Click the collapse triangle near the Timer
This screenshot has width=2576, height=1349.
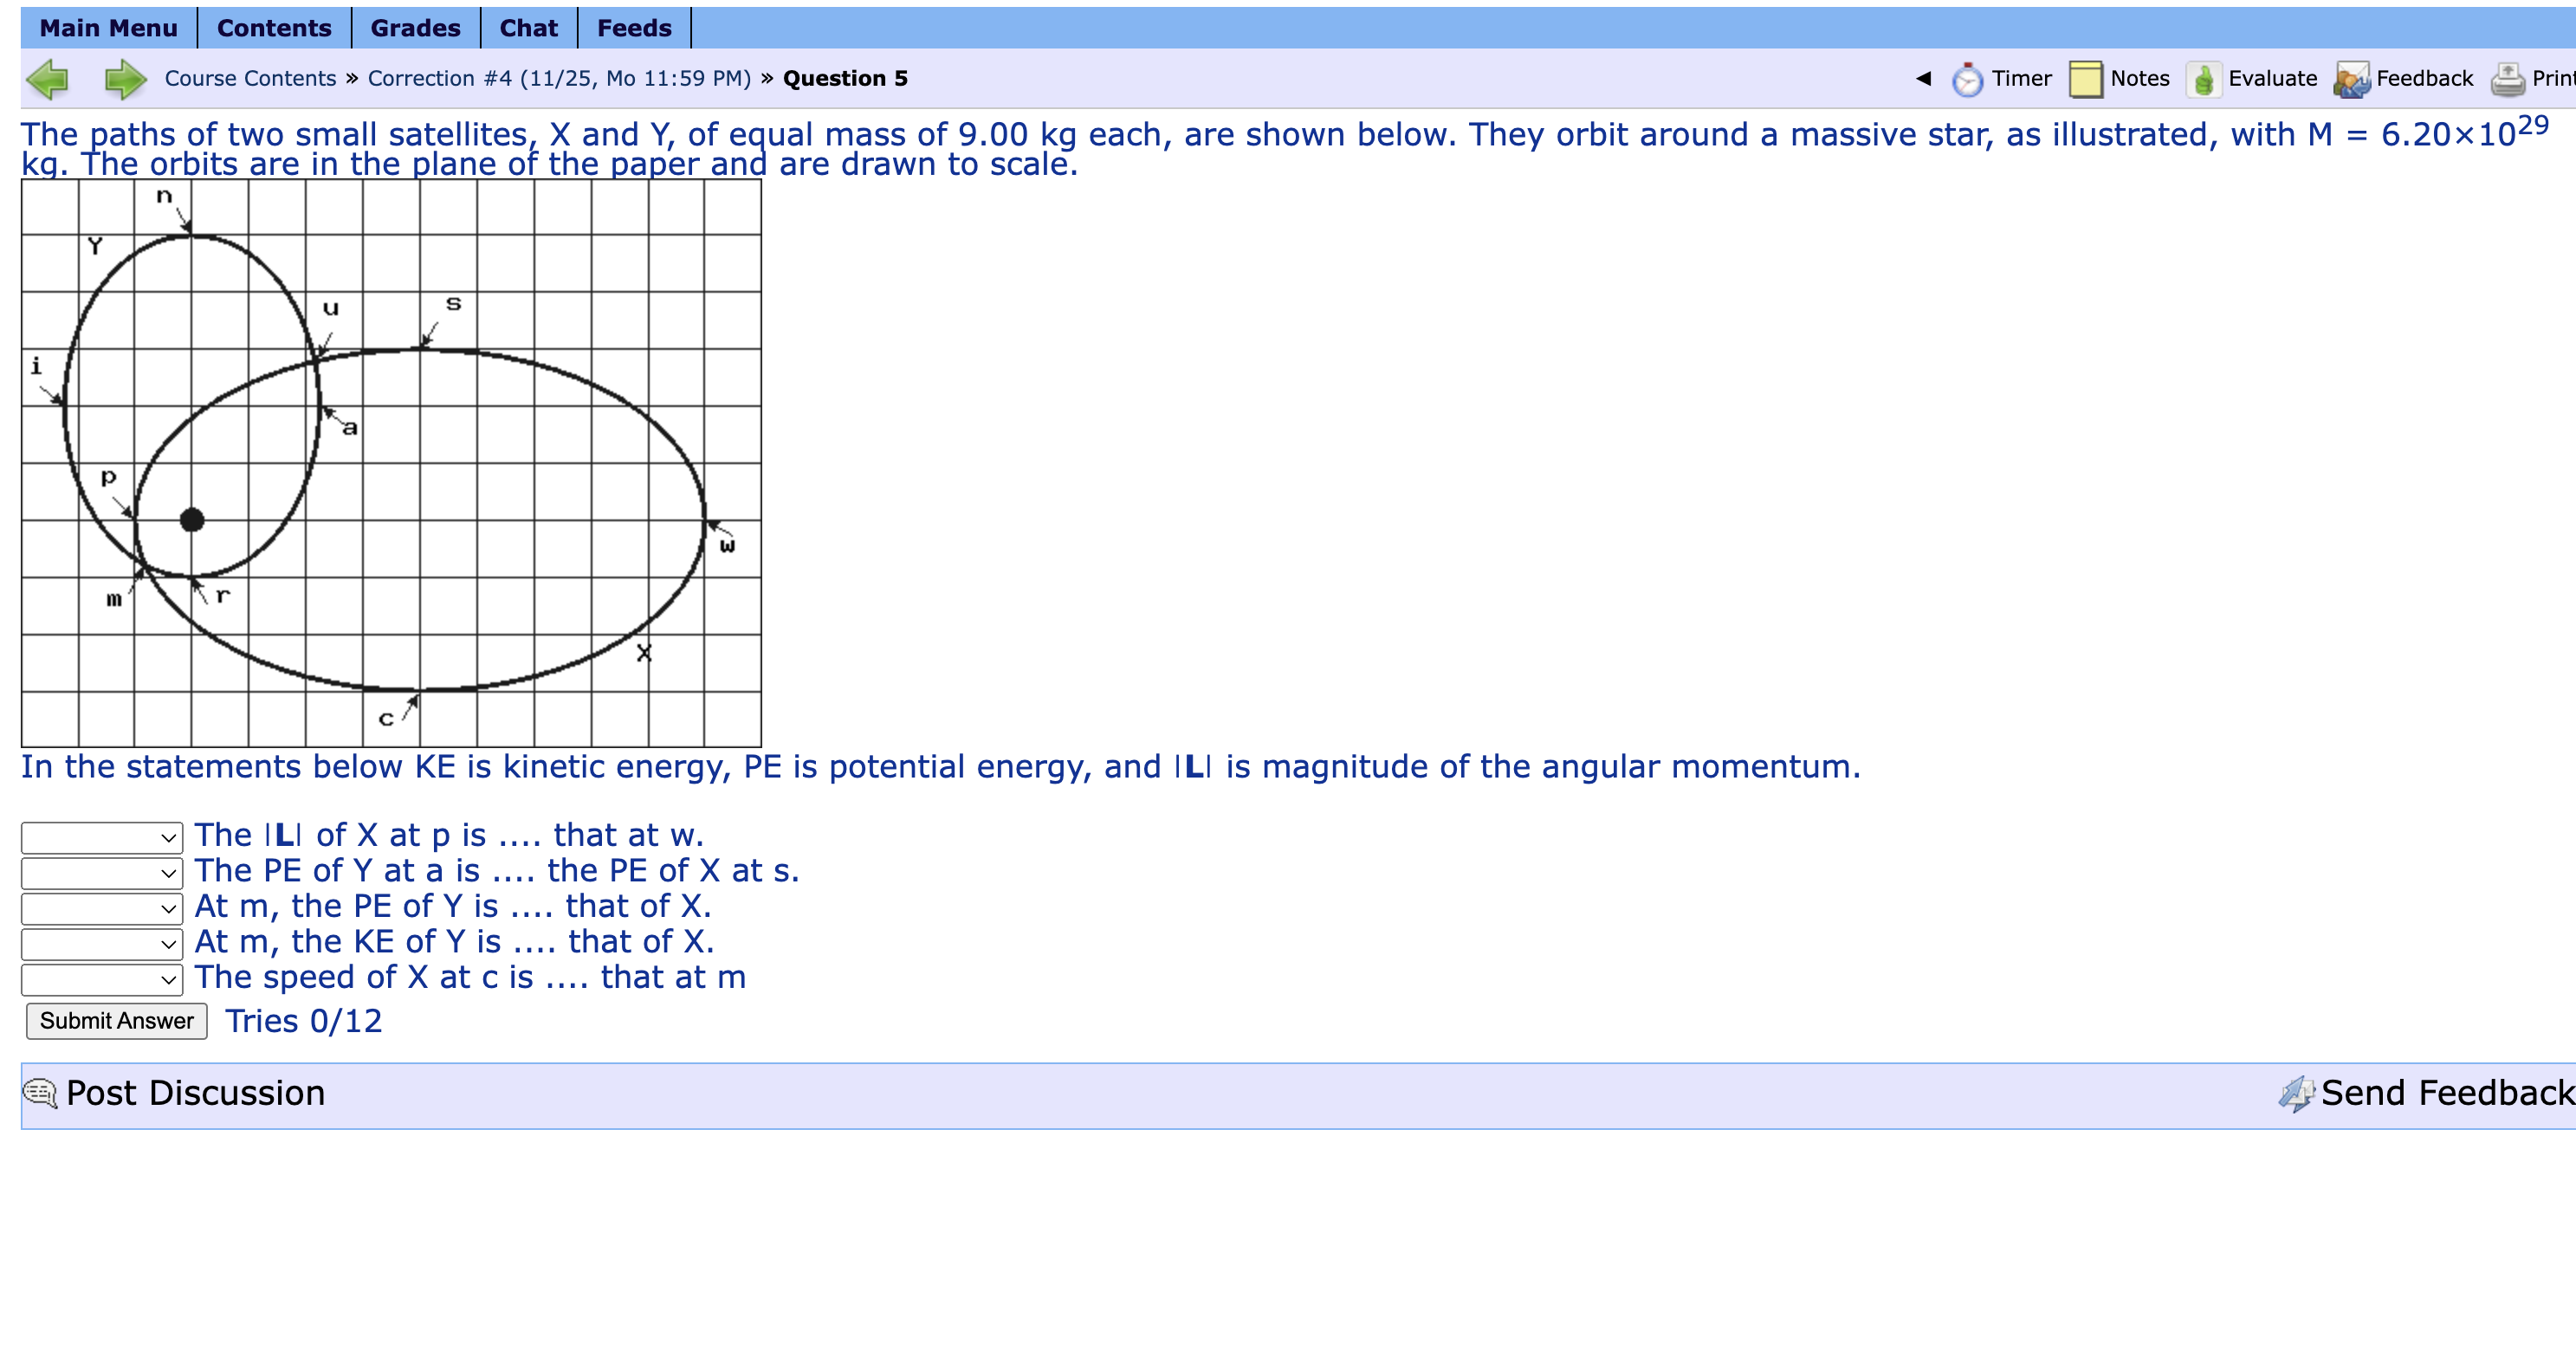point(1923,78)
